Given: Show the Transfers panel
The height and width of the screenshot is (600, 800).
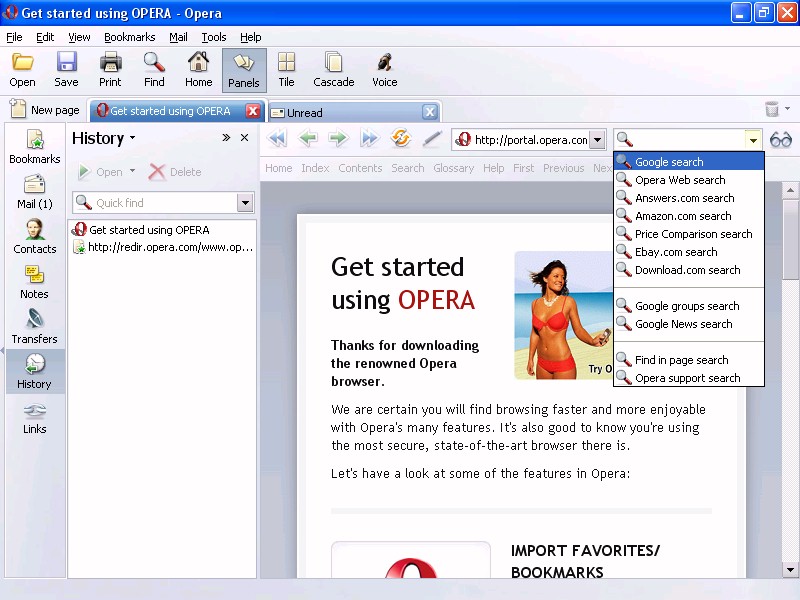Looking at the screenshot, I should 34,327.
